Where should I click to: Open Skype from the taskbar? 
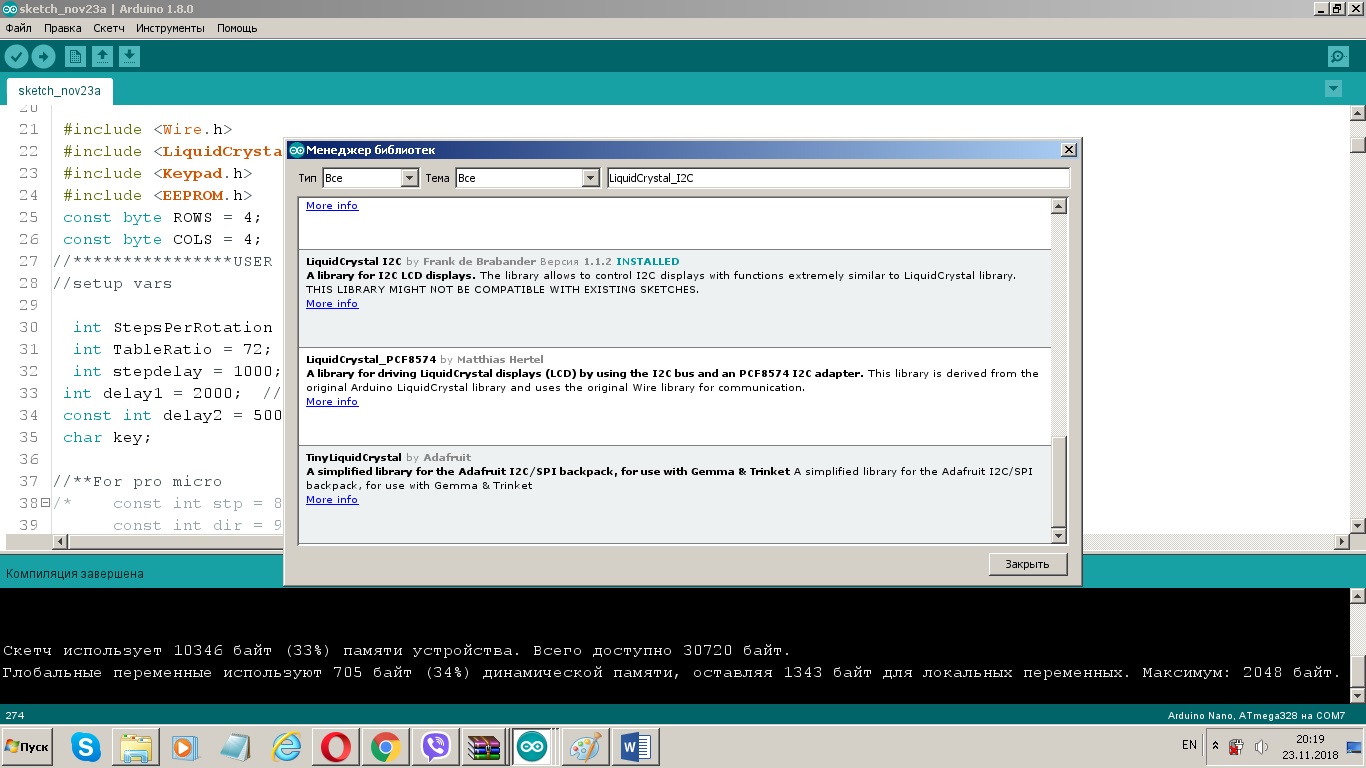86,747
